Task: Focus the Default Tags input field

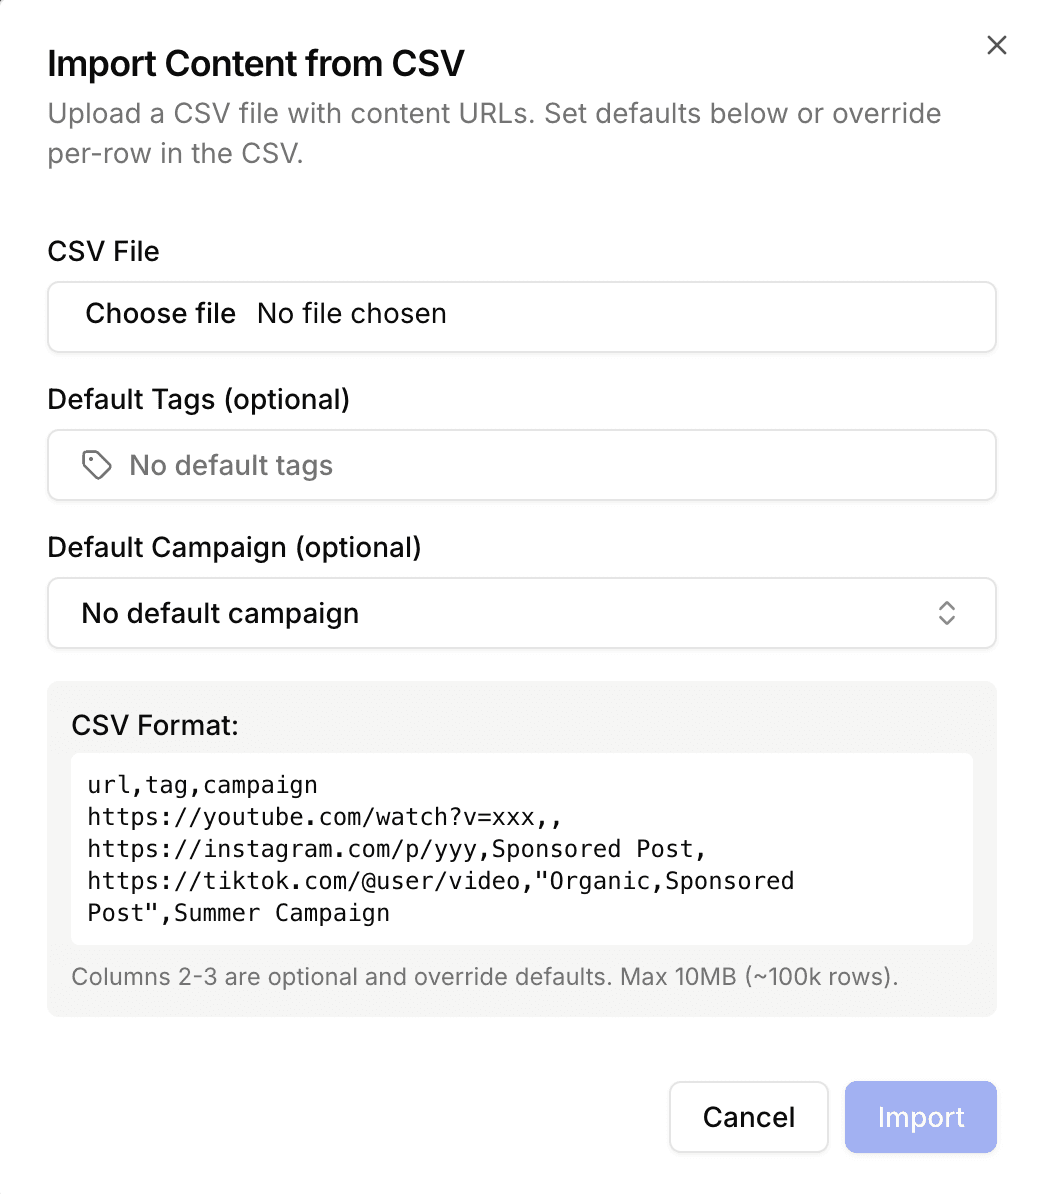Action: coord(400,465)
